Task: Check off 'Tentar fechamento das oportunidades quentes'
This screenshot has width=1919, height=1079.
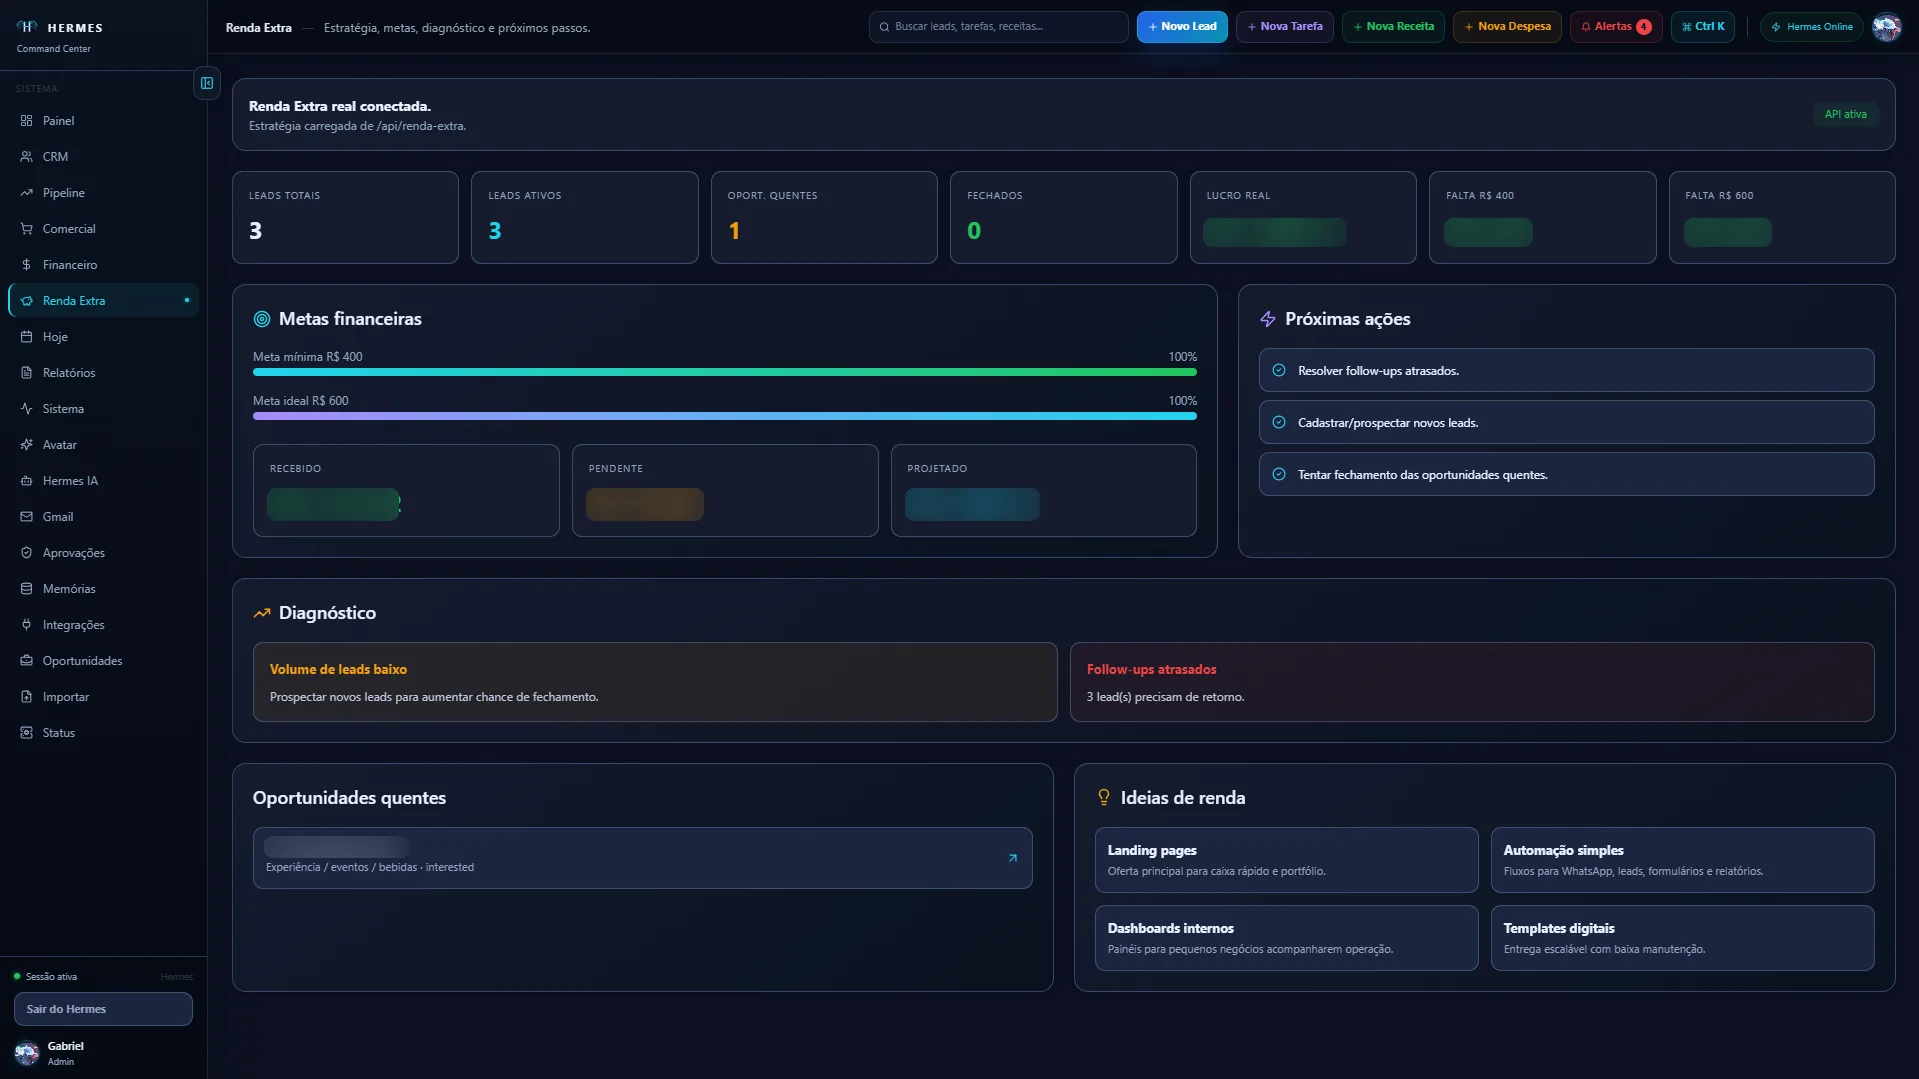Action: pos(1278,475)
